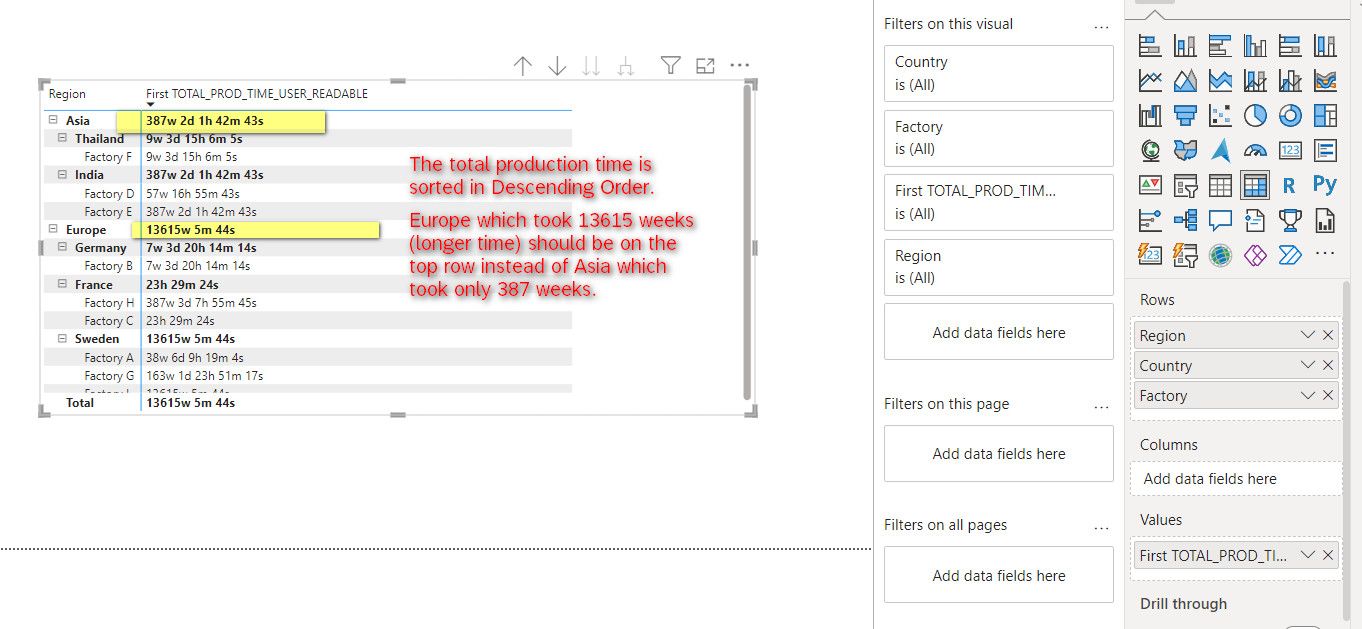1362x629 pixels.
Task: Turn on Drill down single arrow
Action: coord(557,66)
